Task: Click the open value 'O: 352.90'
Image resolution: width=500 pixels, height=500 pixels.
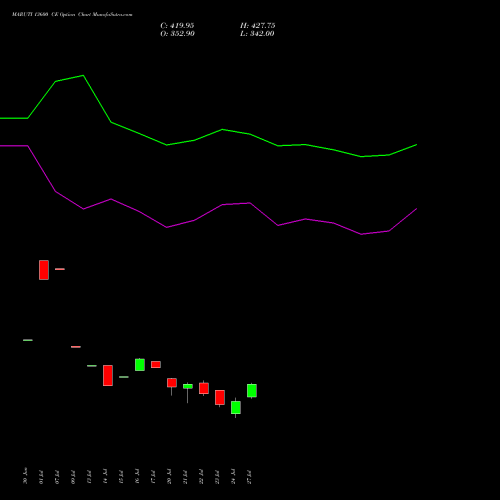Action: click(x=177, y=34)
